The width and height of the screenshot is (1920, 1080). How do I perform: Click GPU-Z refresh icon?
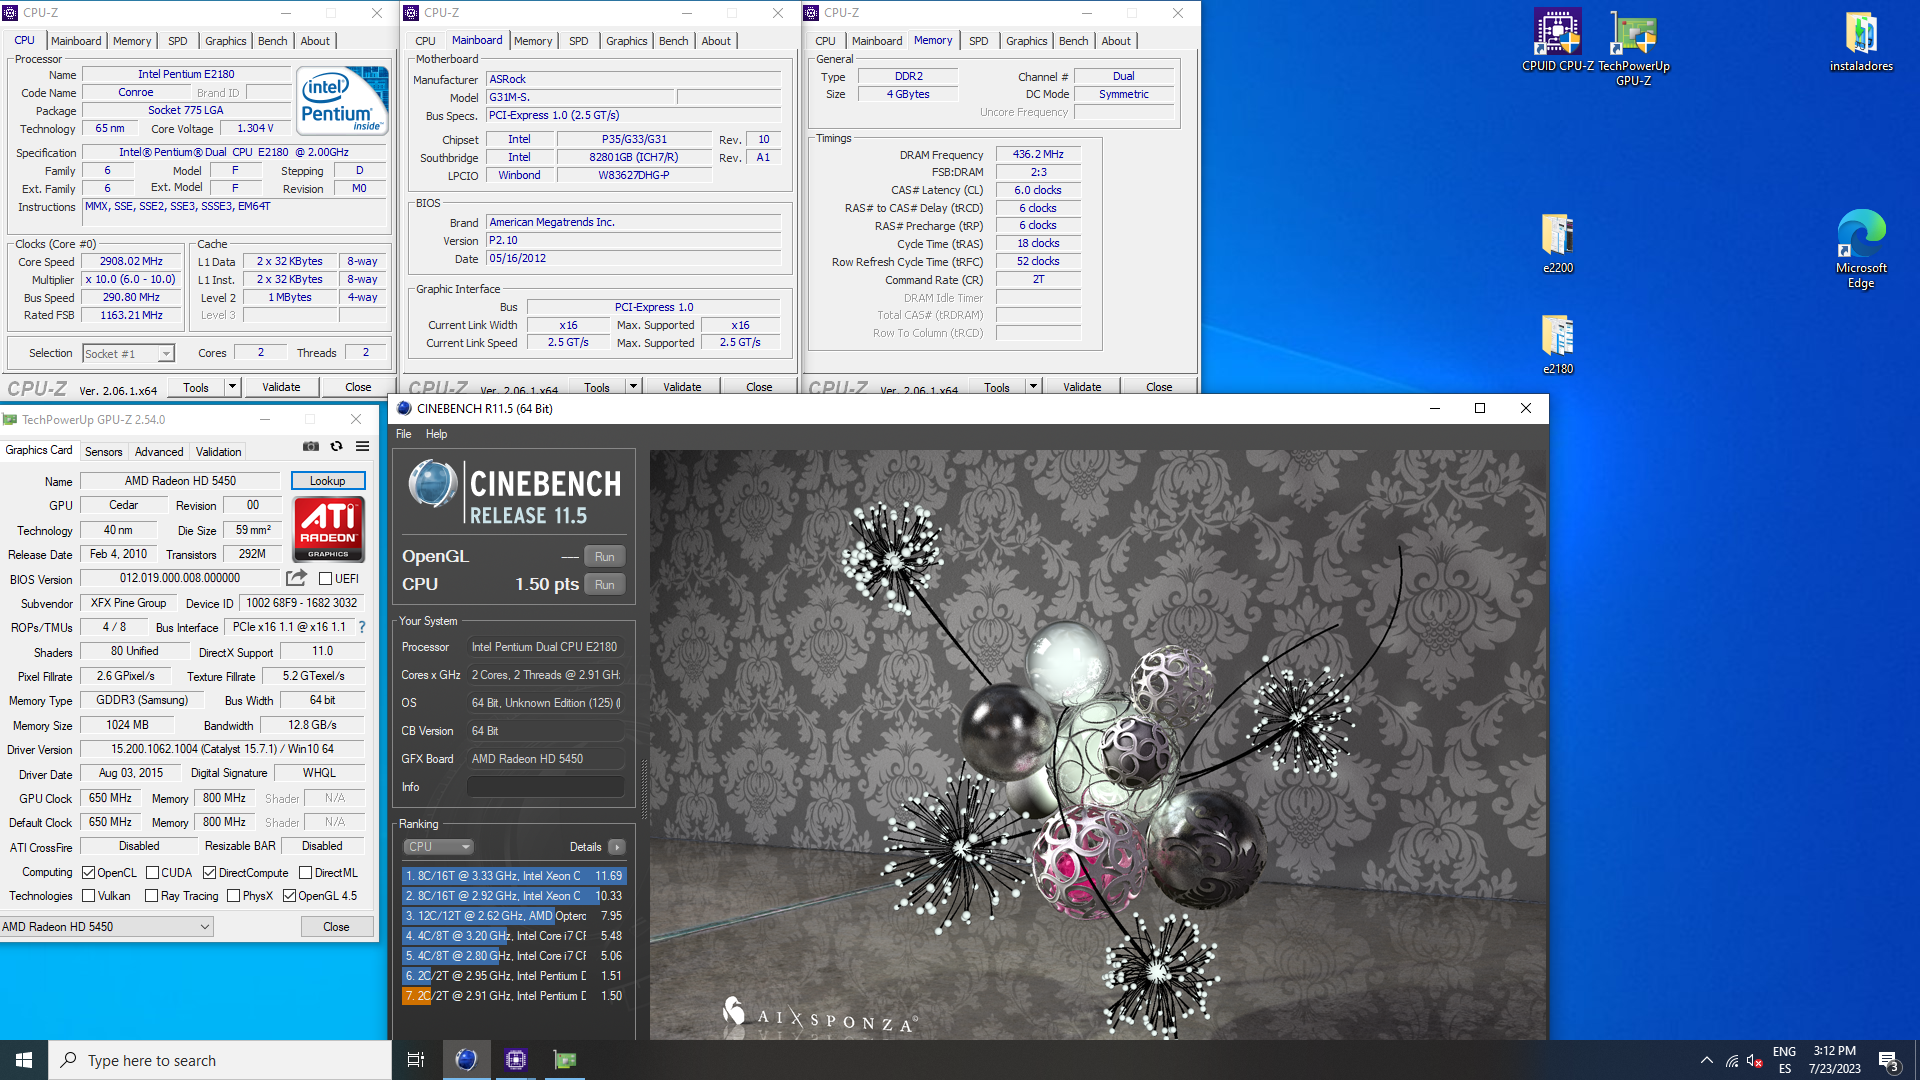click(337, 447)
